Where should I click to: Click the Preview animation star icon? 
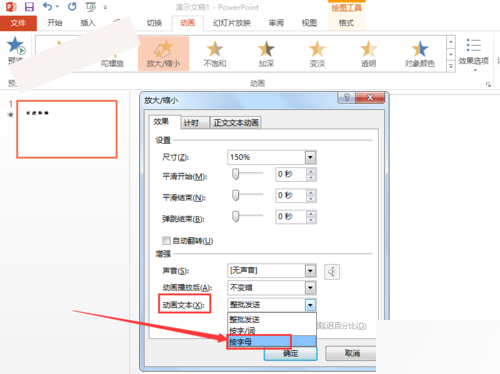coord(16,46)
